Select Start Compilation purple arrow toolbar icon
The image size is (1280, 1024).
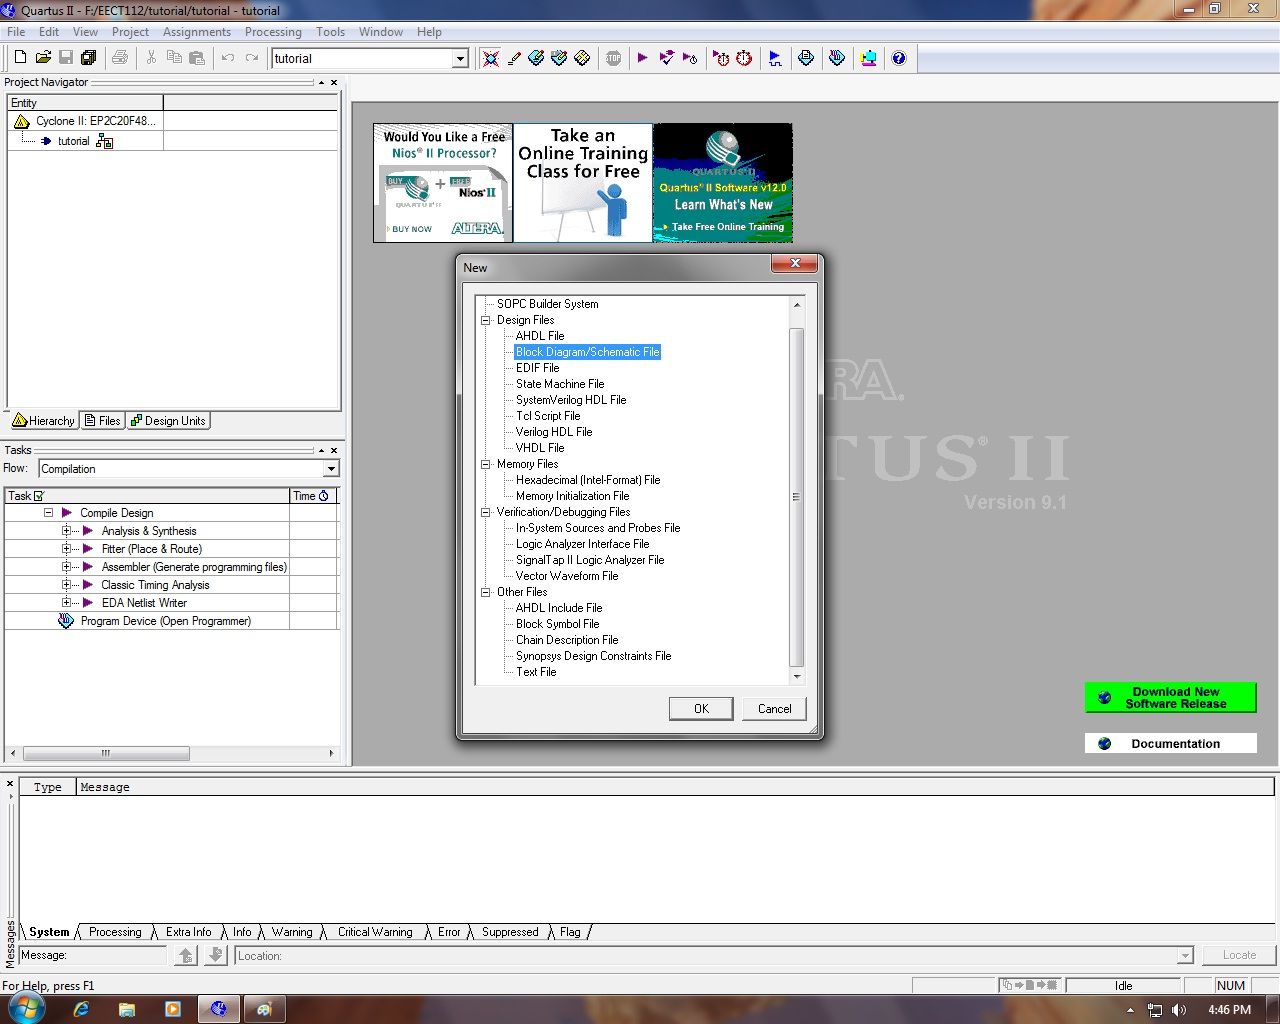pyautogui.click(x=643, y=57)
